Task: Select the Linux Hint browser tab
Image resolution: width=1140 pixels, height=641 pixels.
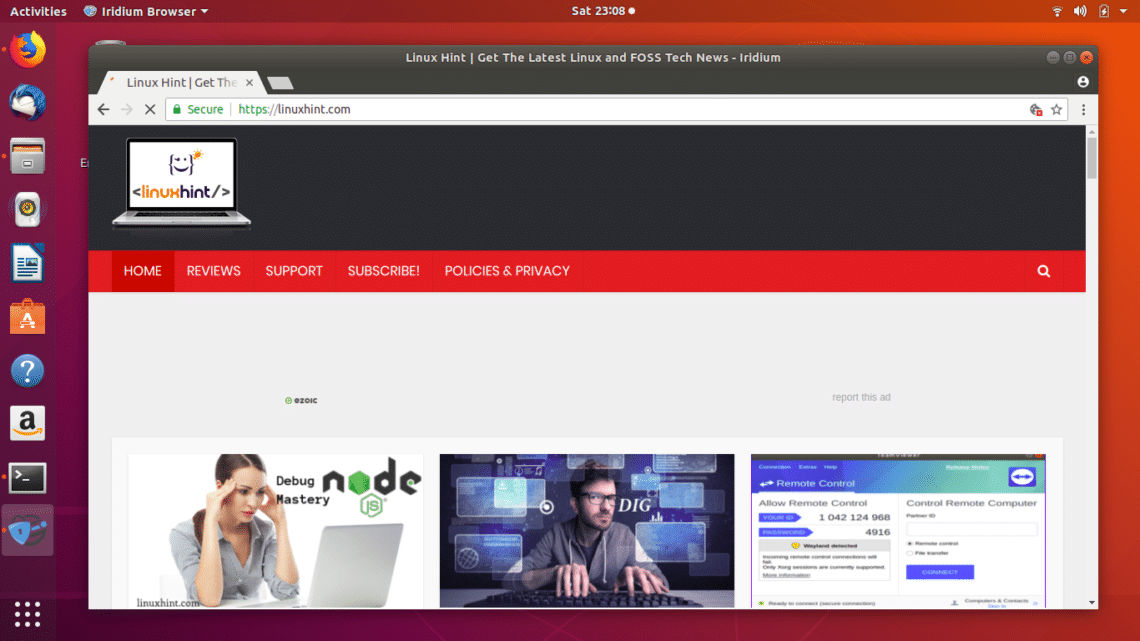Action: pos(182,83)
